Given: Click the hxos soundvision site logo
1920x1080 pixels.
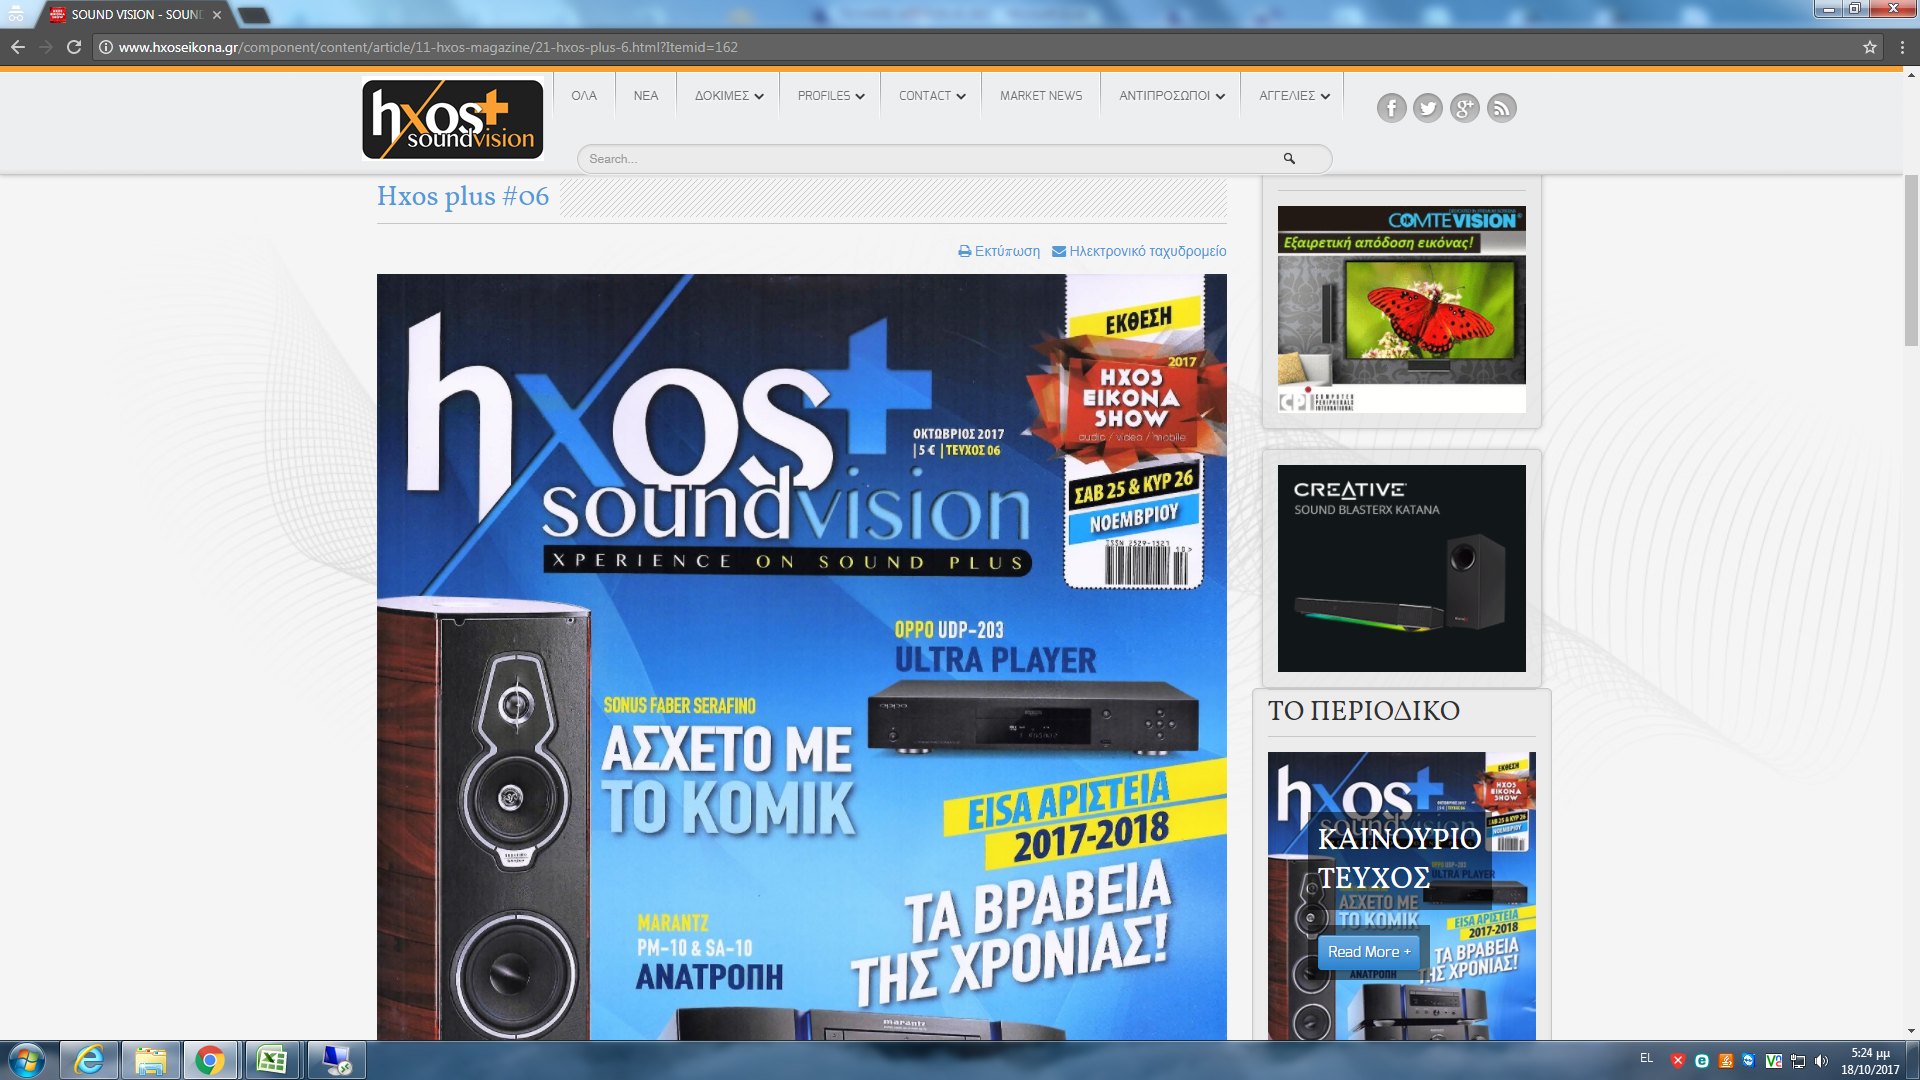Looking at the screenshot, I should pos(453,119).
